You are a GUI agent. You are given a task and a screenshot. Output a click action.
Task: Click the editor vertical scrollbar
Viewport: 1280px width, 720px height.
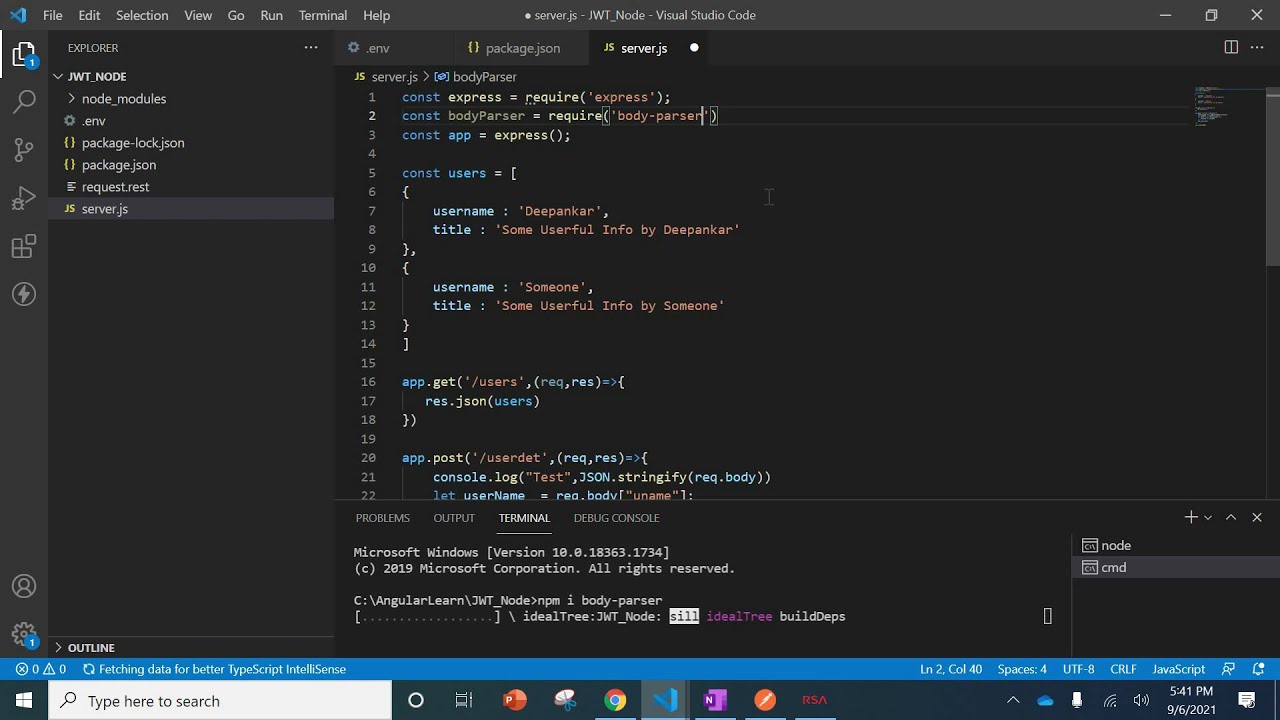pos(1272,180)
